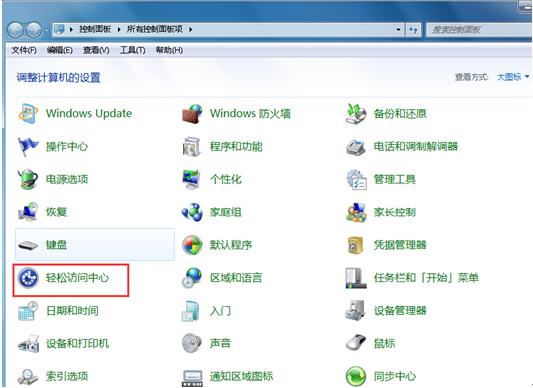Open the Windows Update icon
533x388 pixels.
pos(28,114)
